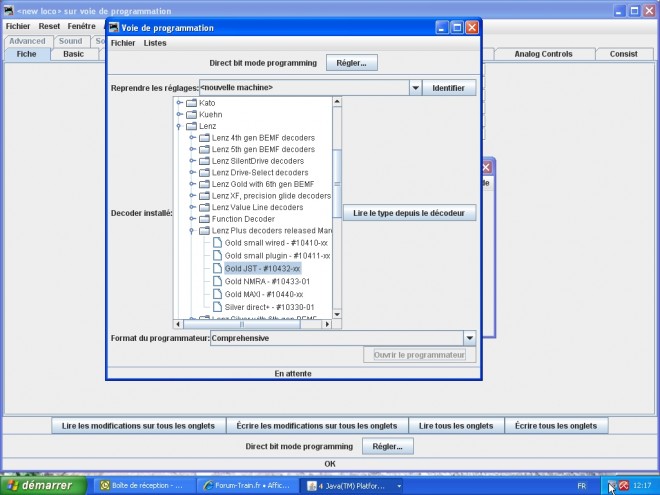Open Reset menu in main window
The height and width of the screenshot is (495, 660).
coord(49,26)
